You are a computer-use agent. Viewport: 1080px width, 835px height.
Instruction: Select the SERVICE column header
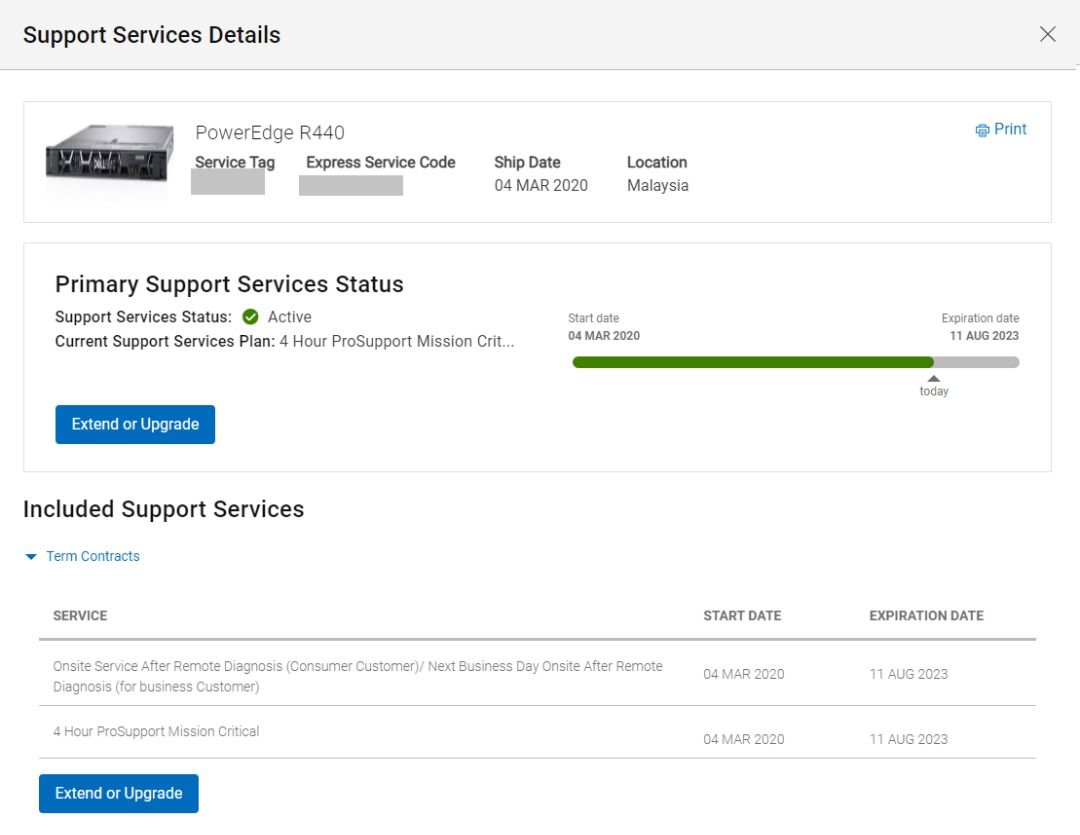(x=80, y=615)
